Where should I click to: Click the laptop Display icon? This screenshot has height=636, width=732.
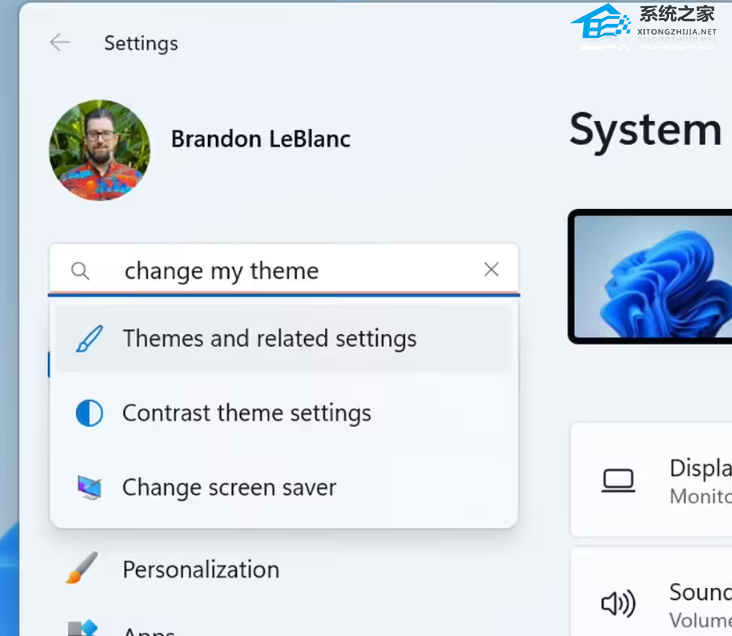[618, 481]
